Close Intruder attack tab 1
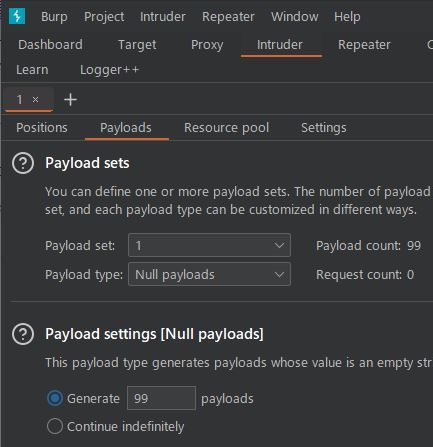Viewport: 433px width, 447px height. pyautogui.click(x=35, y=99)
